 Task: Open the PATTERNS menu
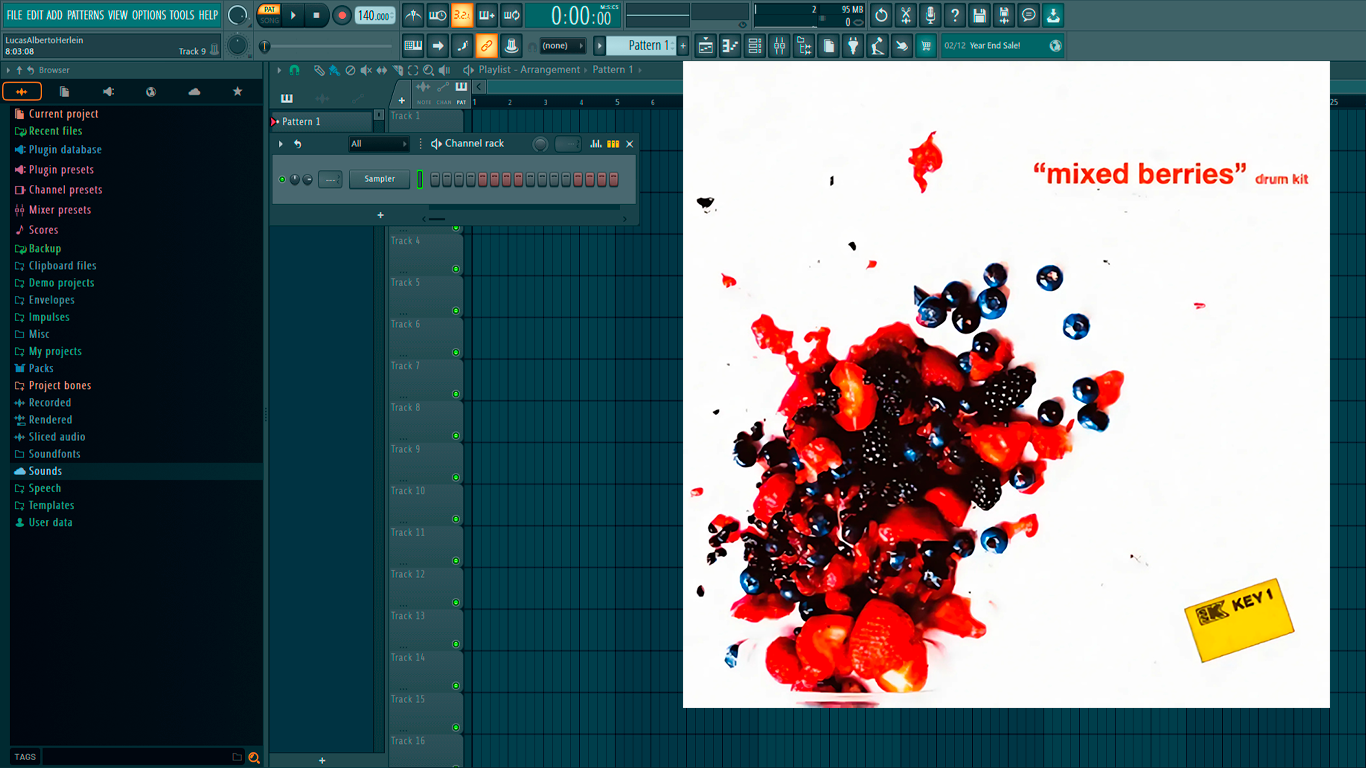tap(85, 15)
